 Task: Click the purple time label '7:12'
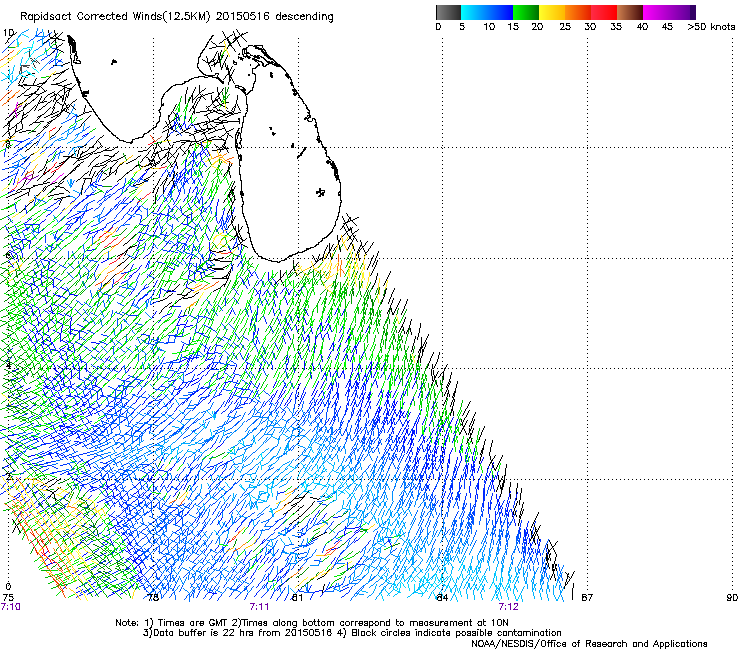pos(508,607)
